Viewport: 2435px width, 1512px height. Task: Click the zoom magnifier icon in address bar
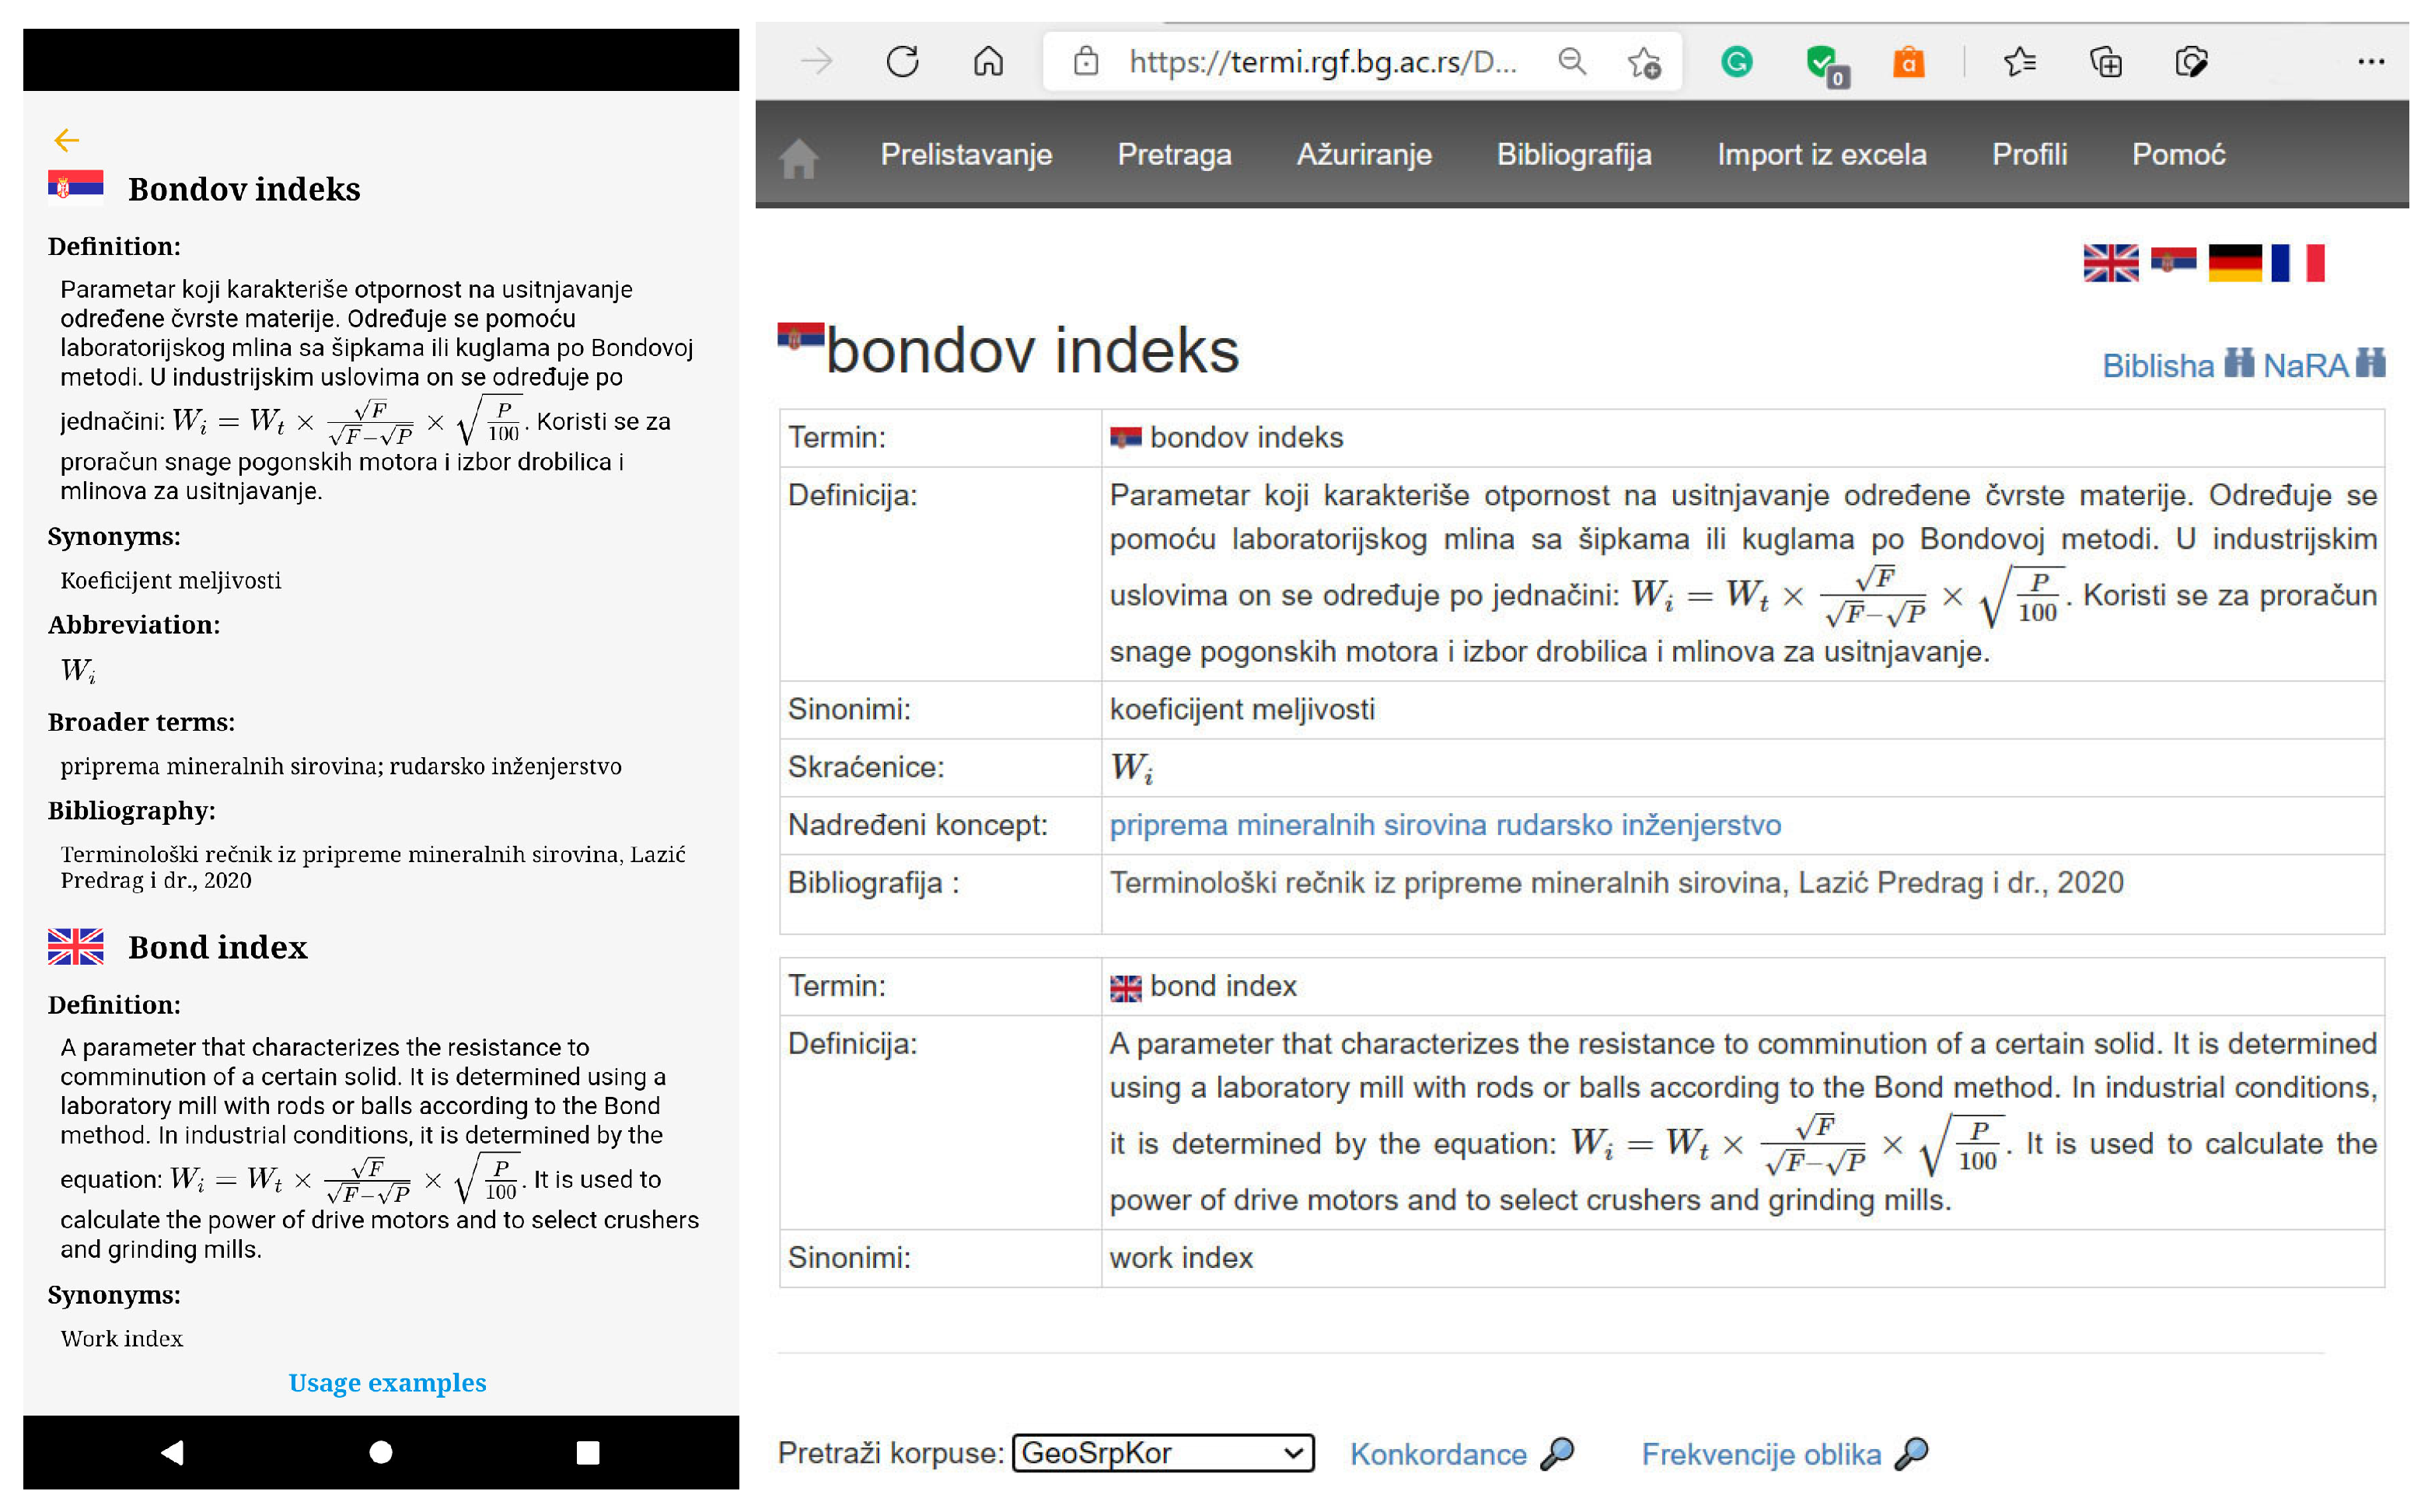click(1572, 62)
